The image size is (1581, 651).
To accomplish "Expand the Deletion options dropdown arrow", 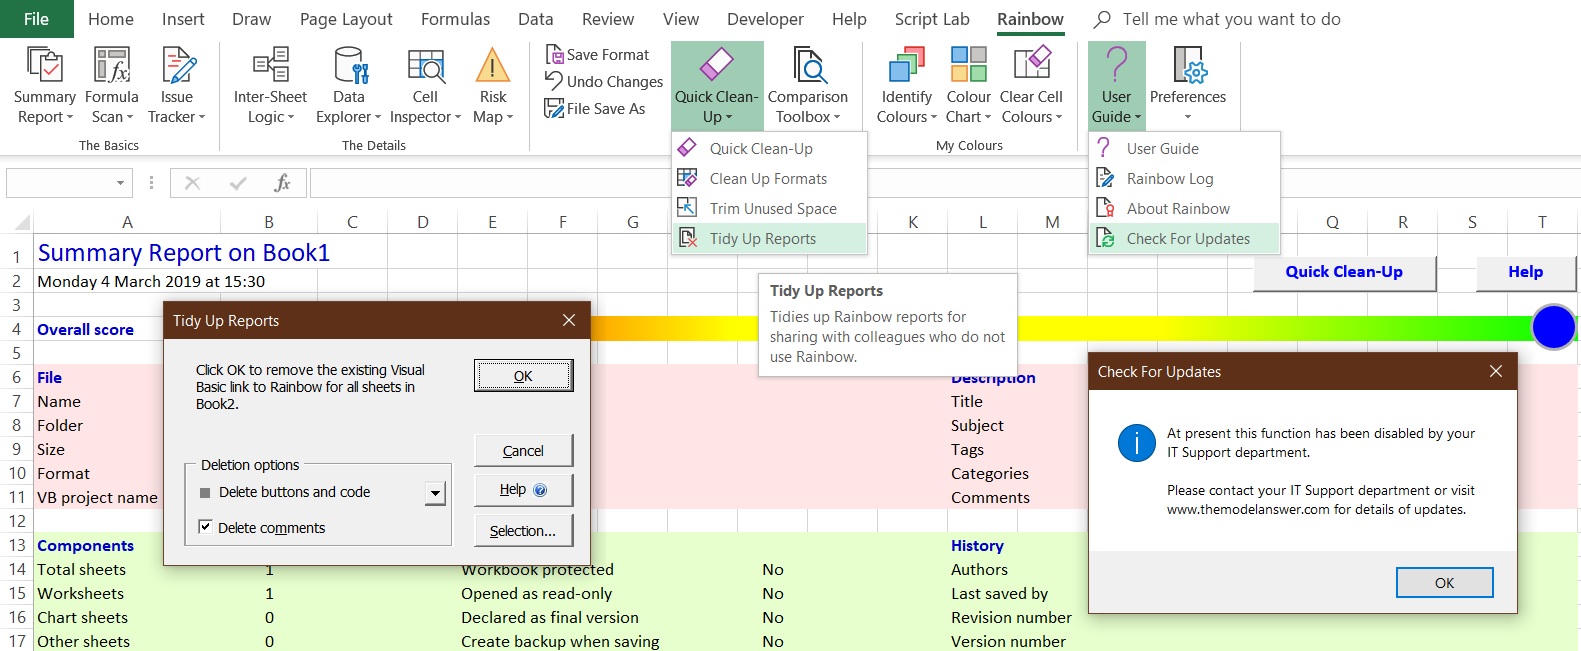I will click(435, 493).
